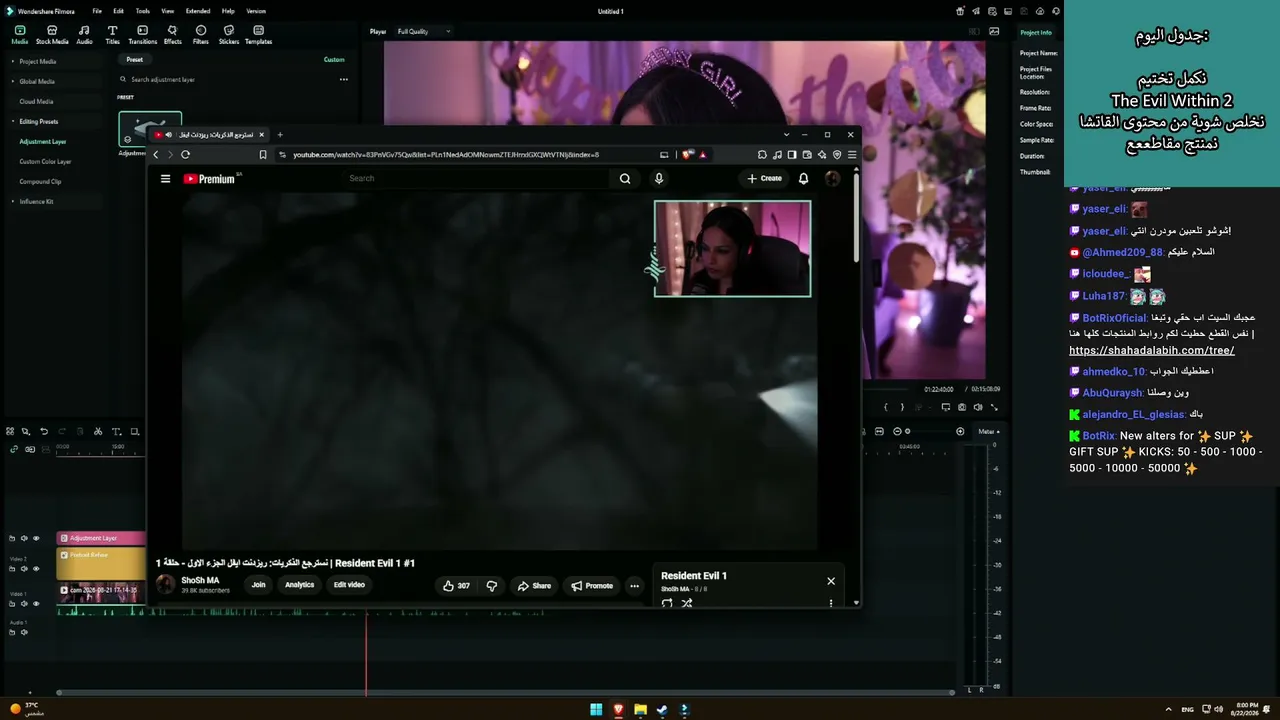Open the Filters tab in Filmora
The width and height of the screenshot is (1280, 720).
pyautogui.click(x=201, y=35)
